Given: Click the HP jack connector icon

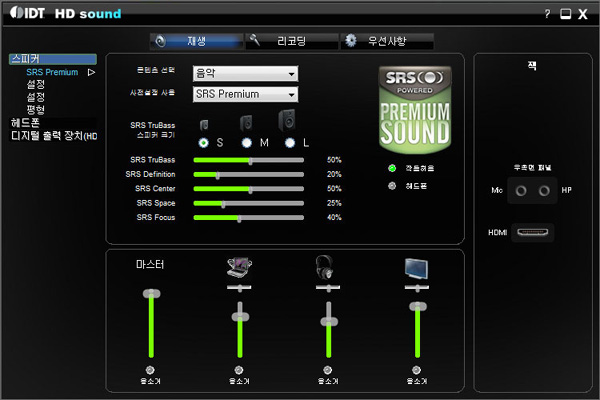Looking at the screenshot, I should click(x=544, y=191).
